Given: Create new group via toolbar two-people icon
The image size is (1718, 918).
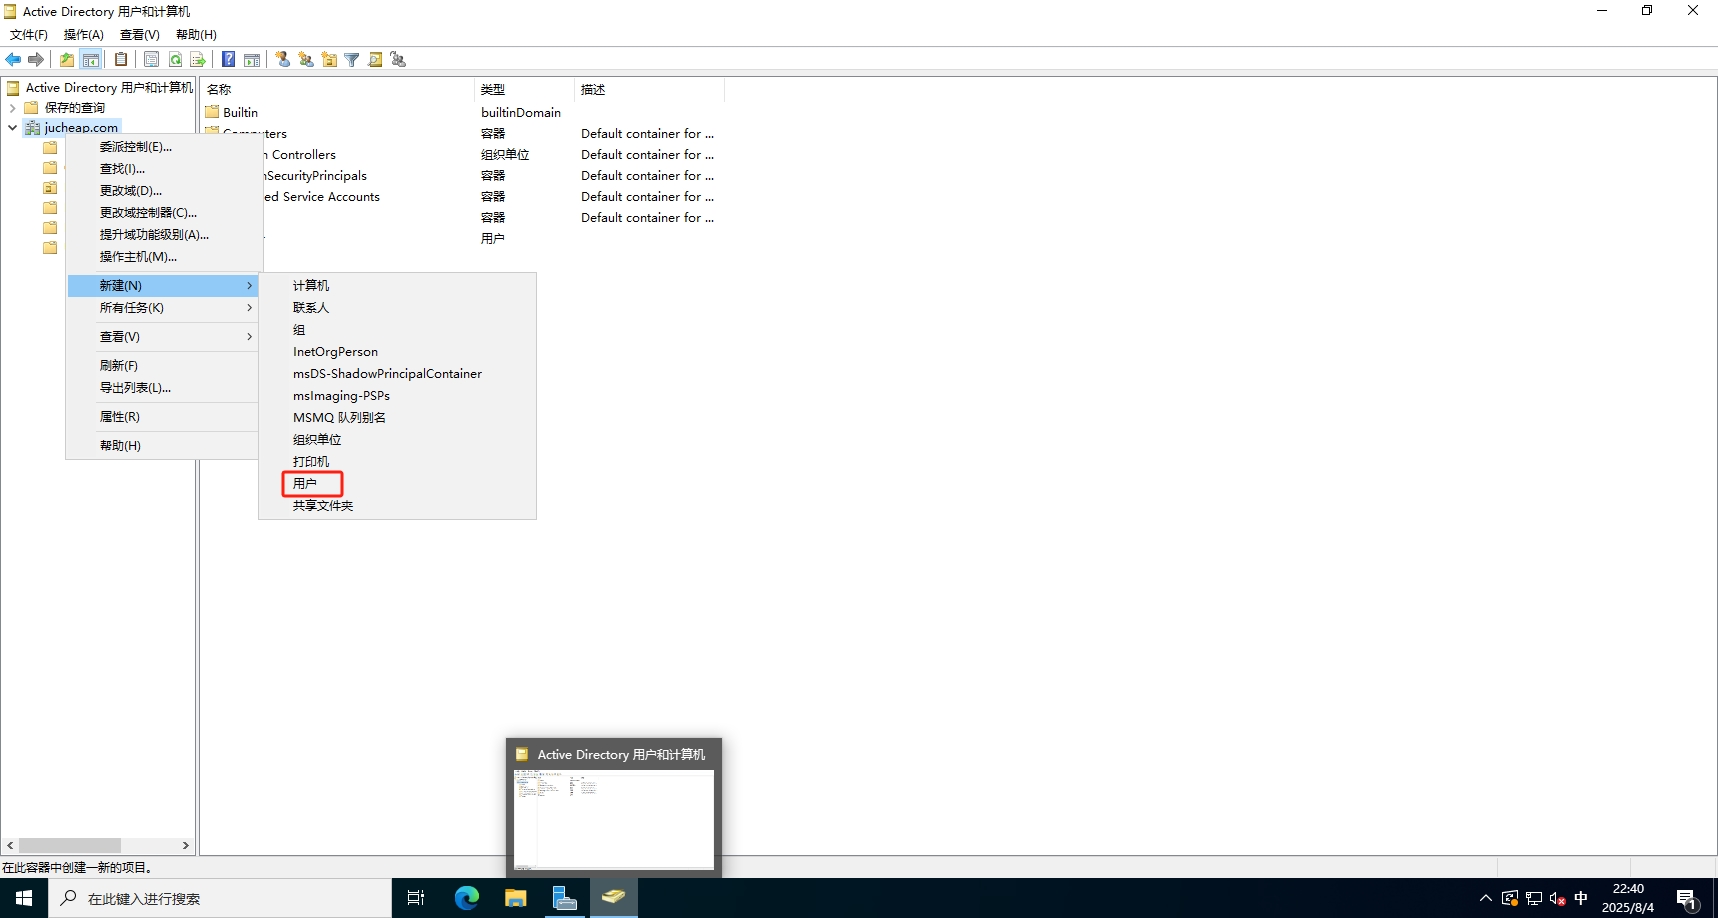Looking at the screenshot, I should pos(306,60).
